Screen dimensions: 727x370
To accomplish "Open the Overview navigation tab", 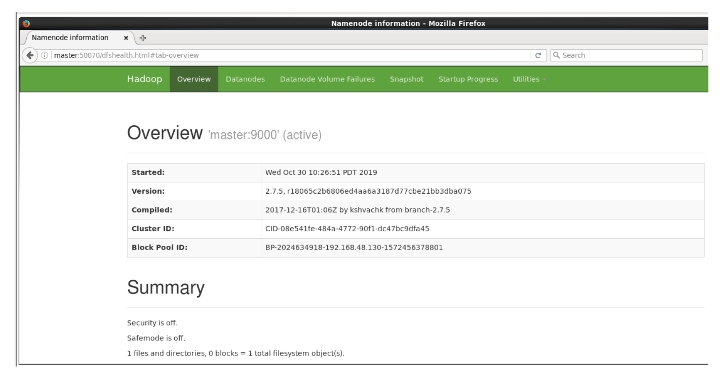I will click(x=194, y=79).
